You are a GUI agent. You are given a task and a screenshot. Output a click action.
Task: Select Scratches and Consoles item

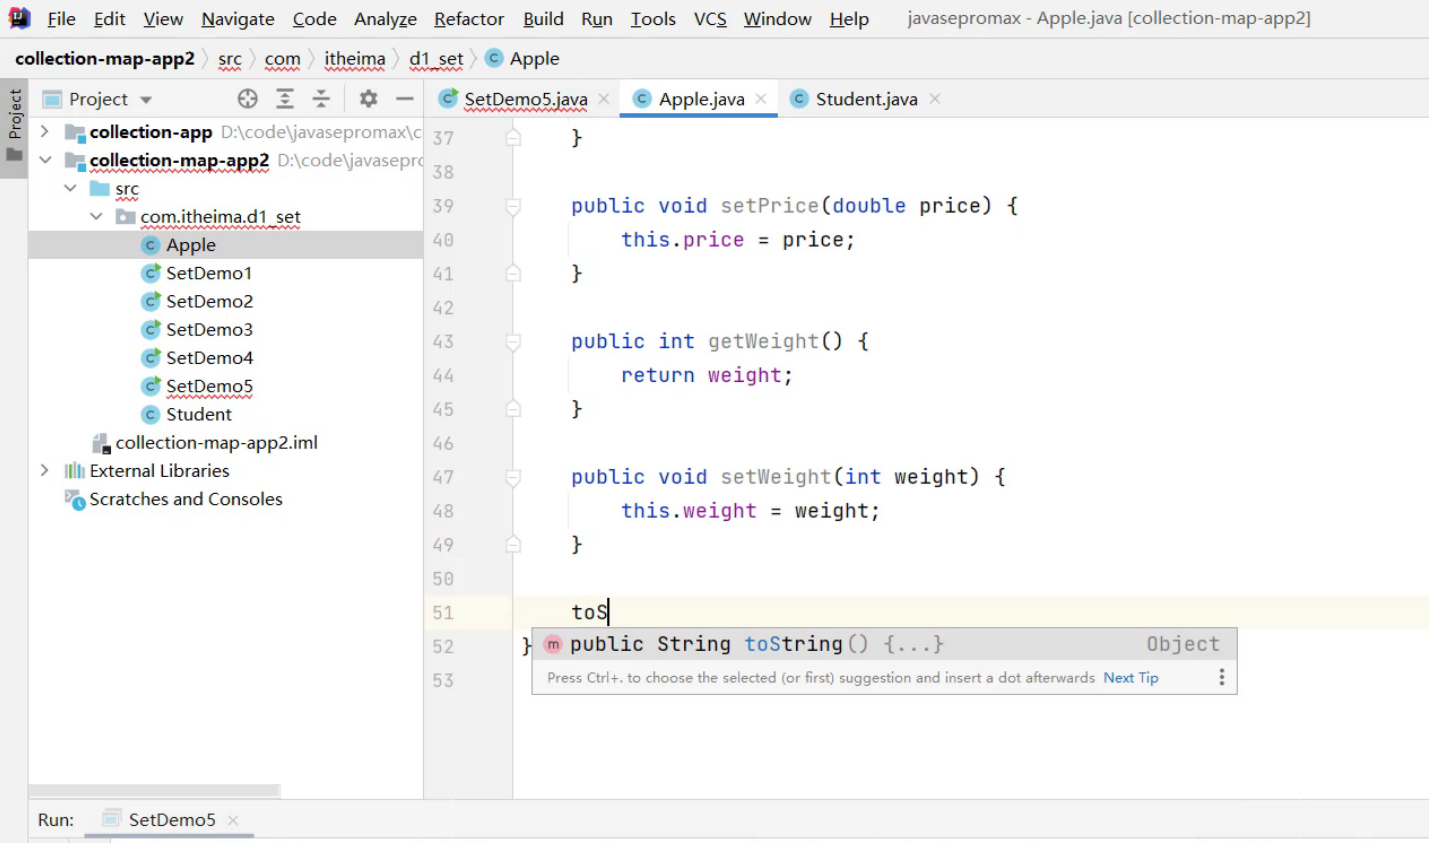(x=185, y=499)
